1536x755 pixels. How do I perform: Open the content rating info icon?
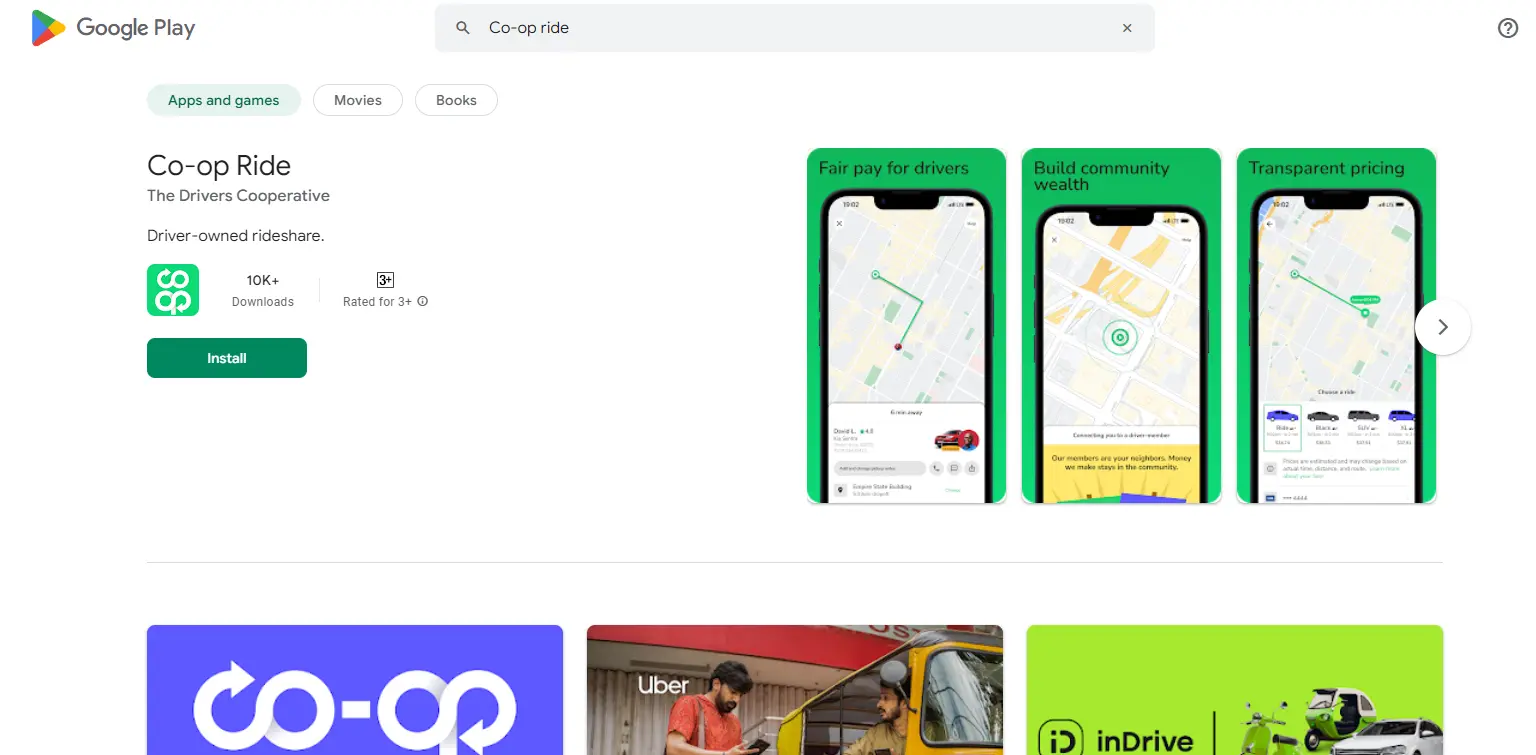tap(422, 301)
